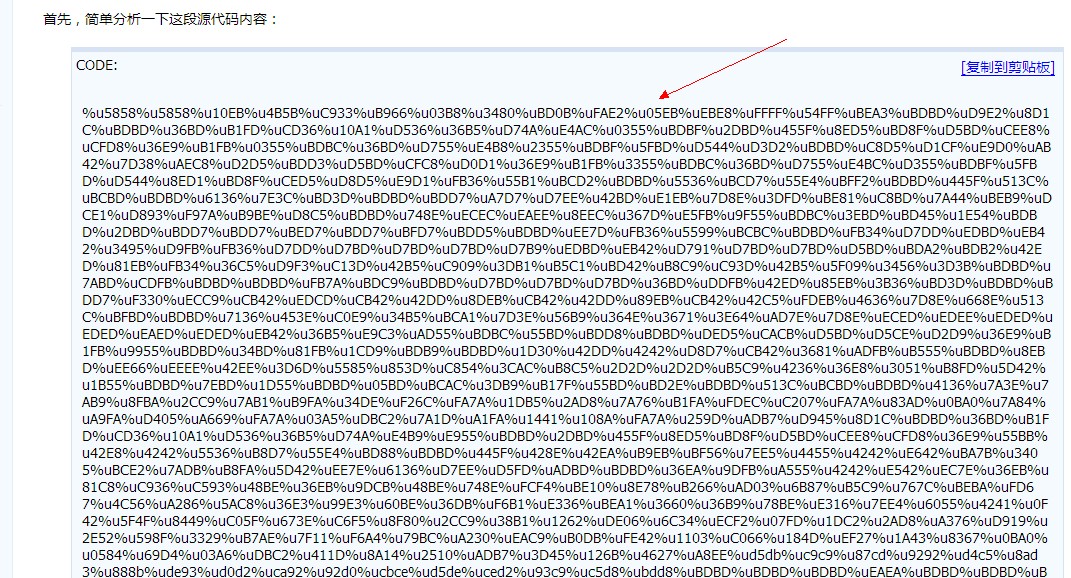Select the line starting uBCBD%uBDBD%u6136
The height and width of the screenshot is (578, 1071).
[x=567, y=199]
